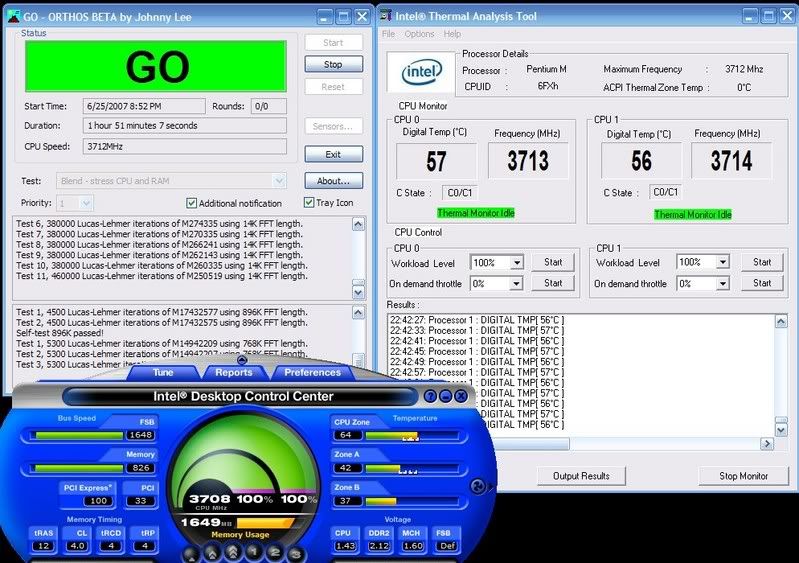Click the up-arrow expander above the Control Center tabs
The image size is (799, 563).
(243, 360)
